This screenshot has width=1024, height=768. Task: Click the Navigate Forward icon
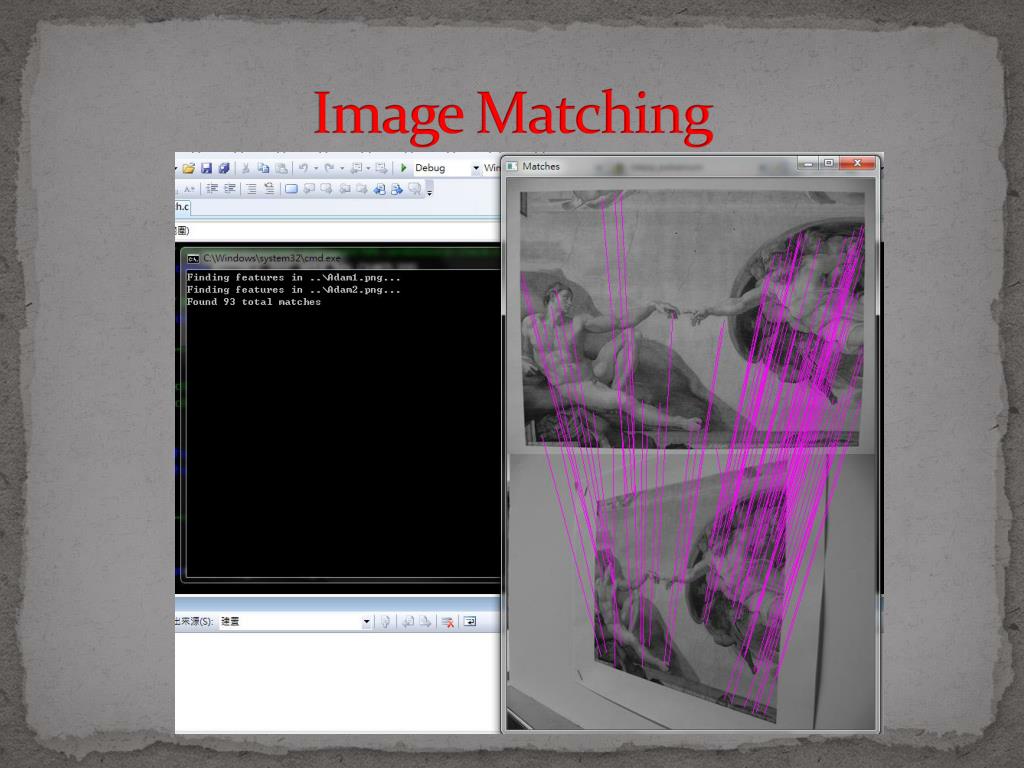[x=381, y=168]
